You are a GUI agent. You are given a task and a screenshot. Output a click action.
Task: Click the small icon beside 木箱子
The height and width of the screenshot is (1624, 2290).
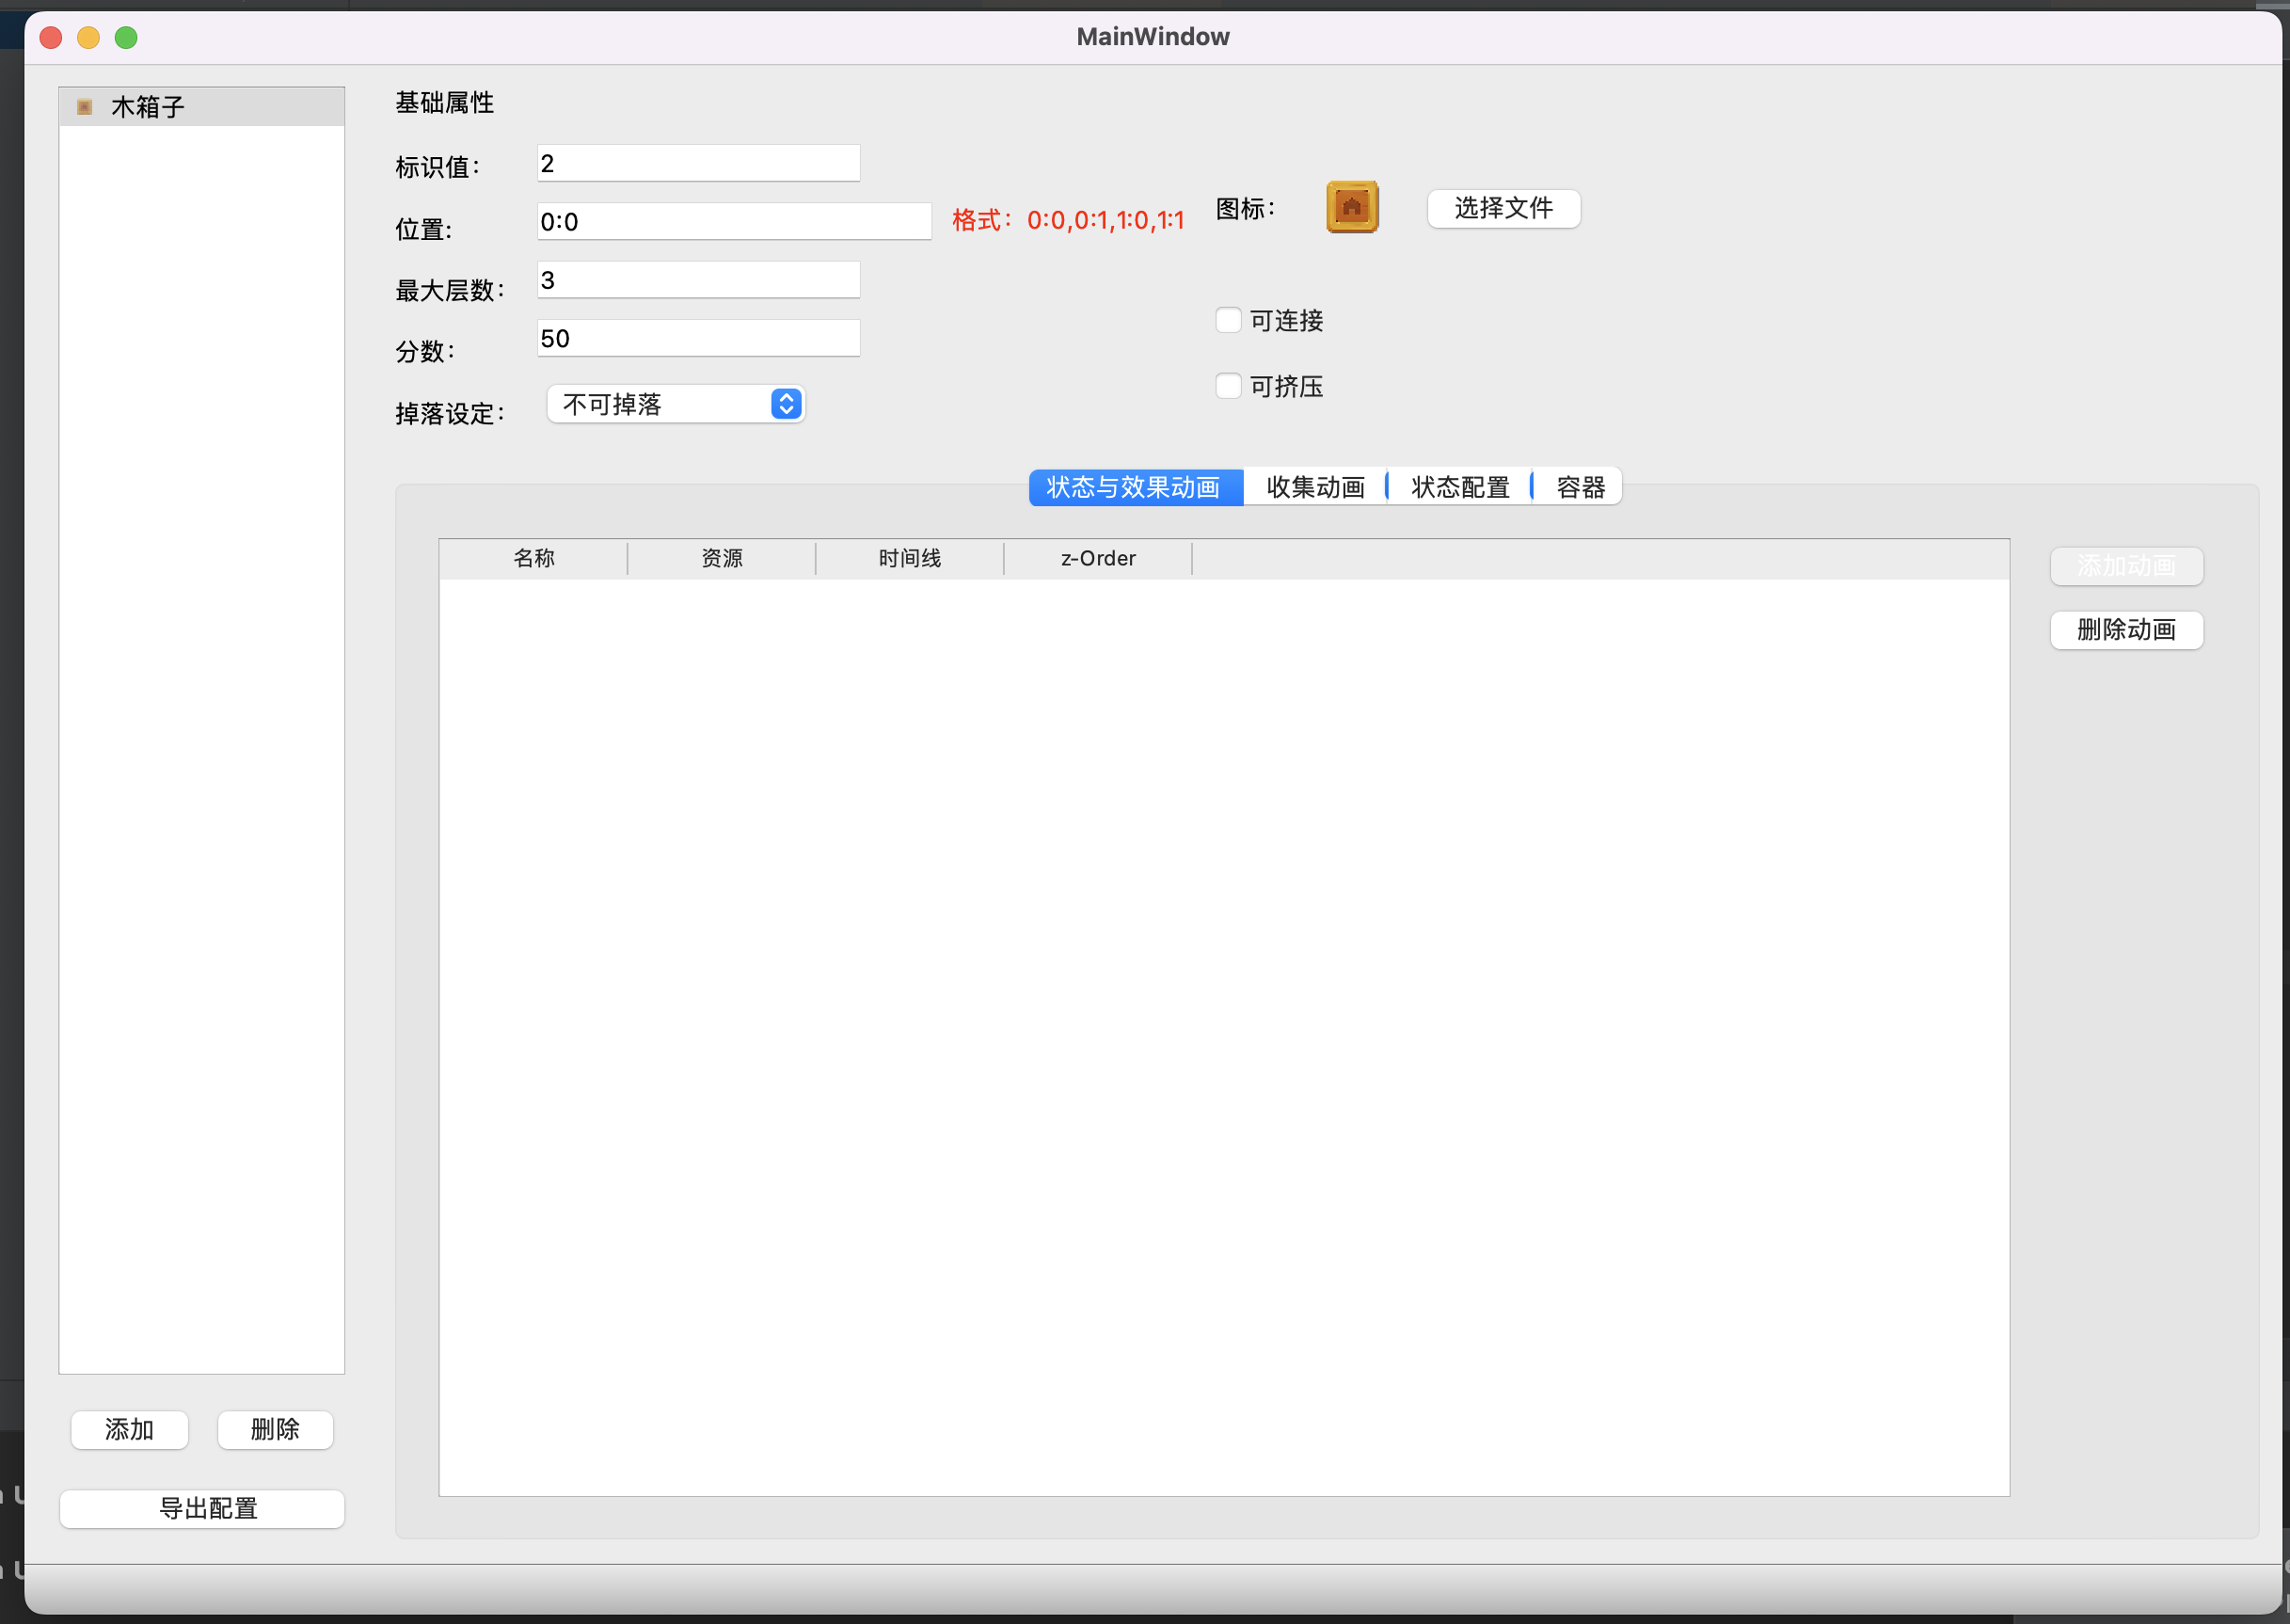click(x=85, y=107)
